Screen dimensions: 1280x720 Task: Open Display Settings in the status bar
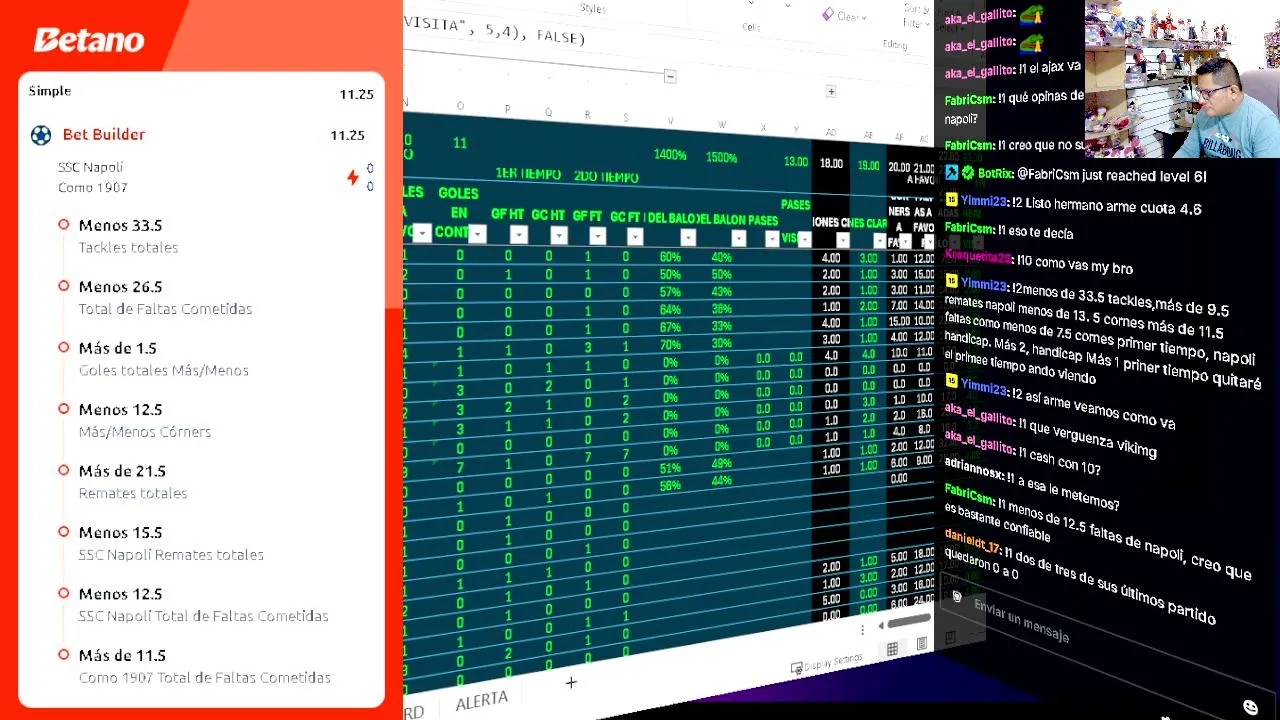(x=826, y=664)
